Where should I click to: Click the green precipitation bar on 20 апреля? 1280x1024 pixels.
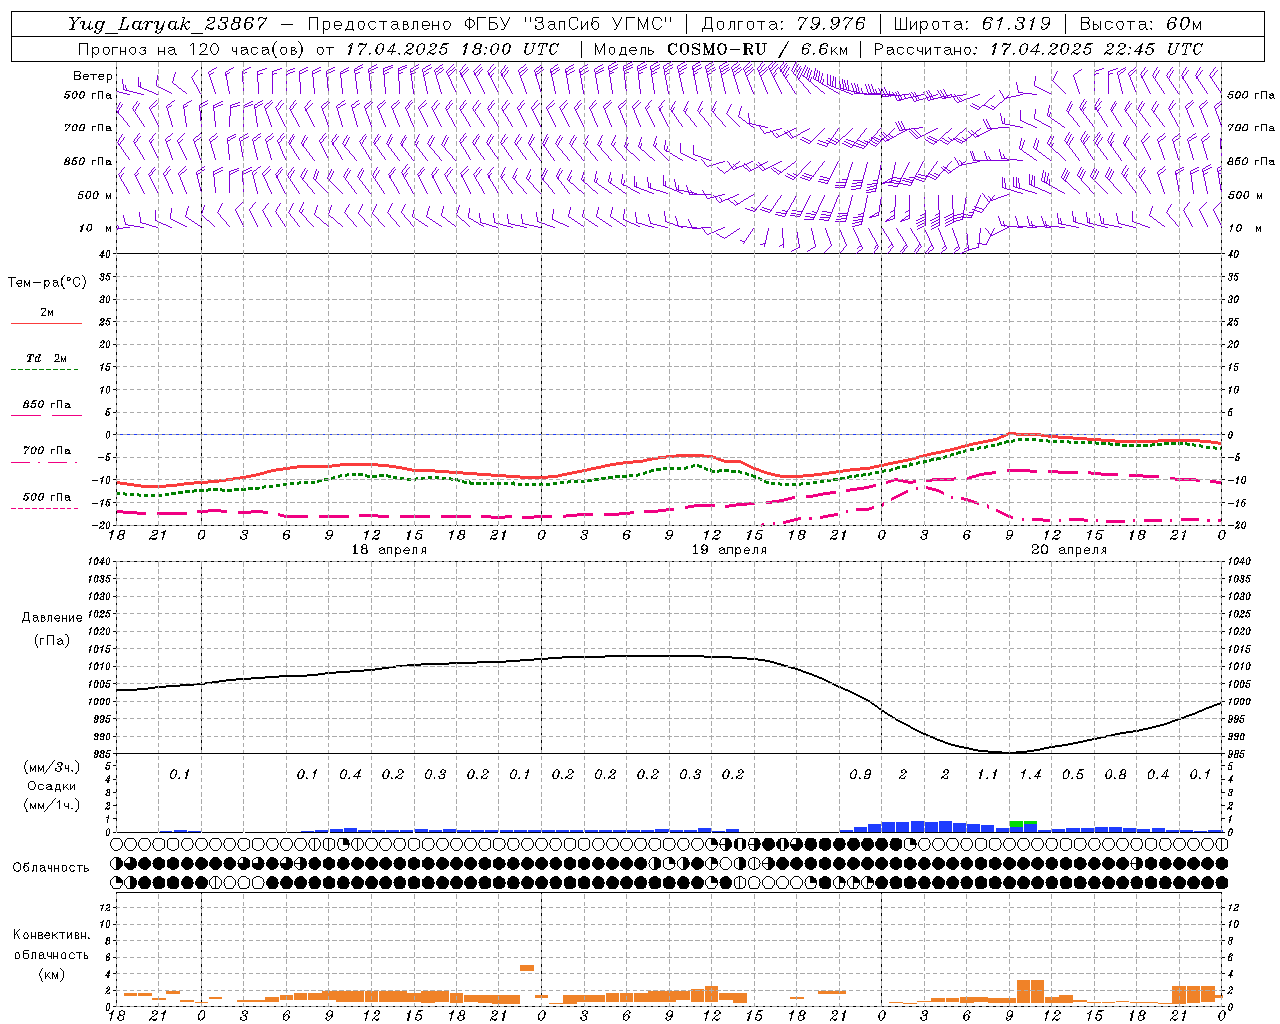(1023, 823)
